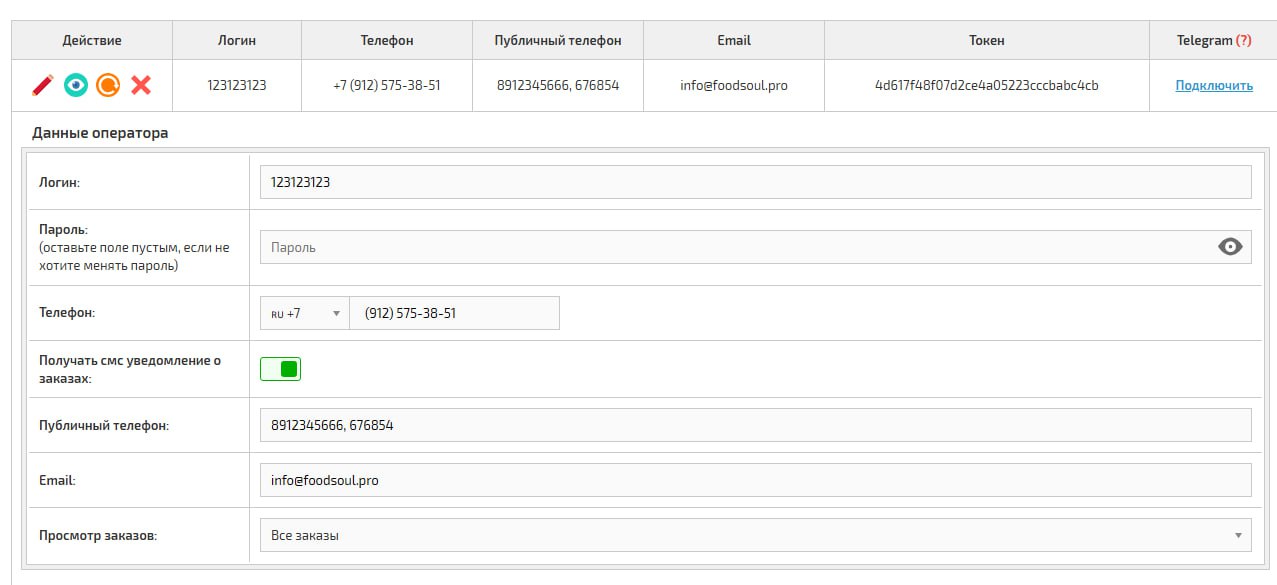Open the RU +7 country code dropdown

click(x=305, y=313)
